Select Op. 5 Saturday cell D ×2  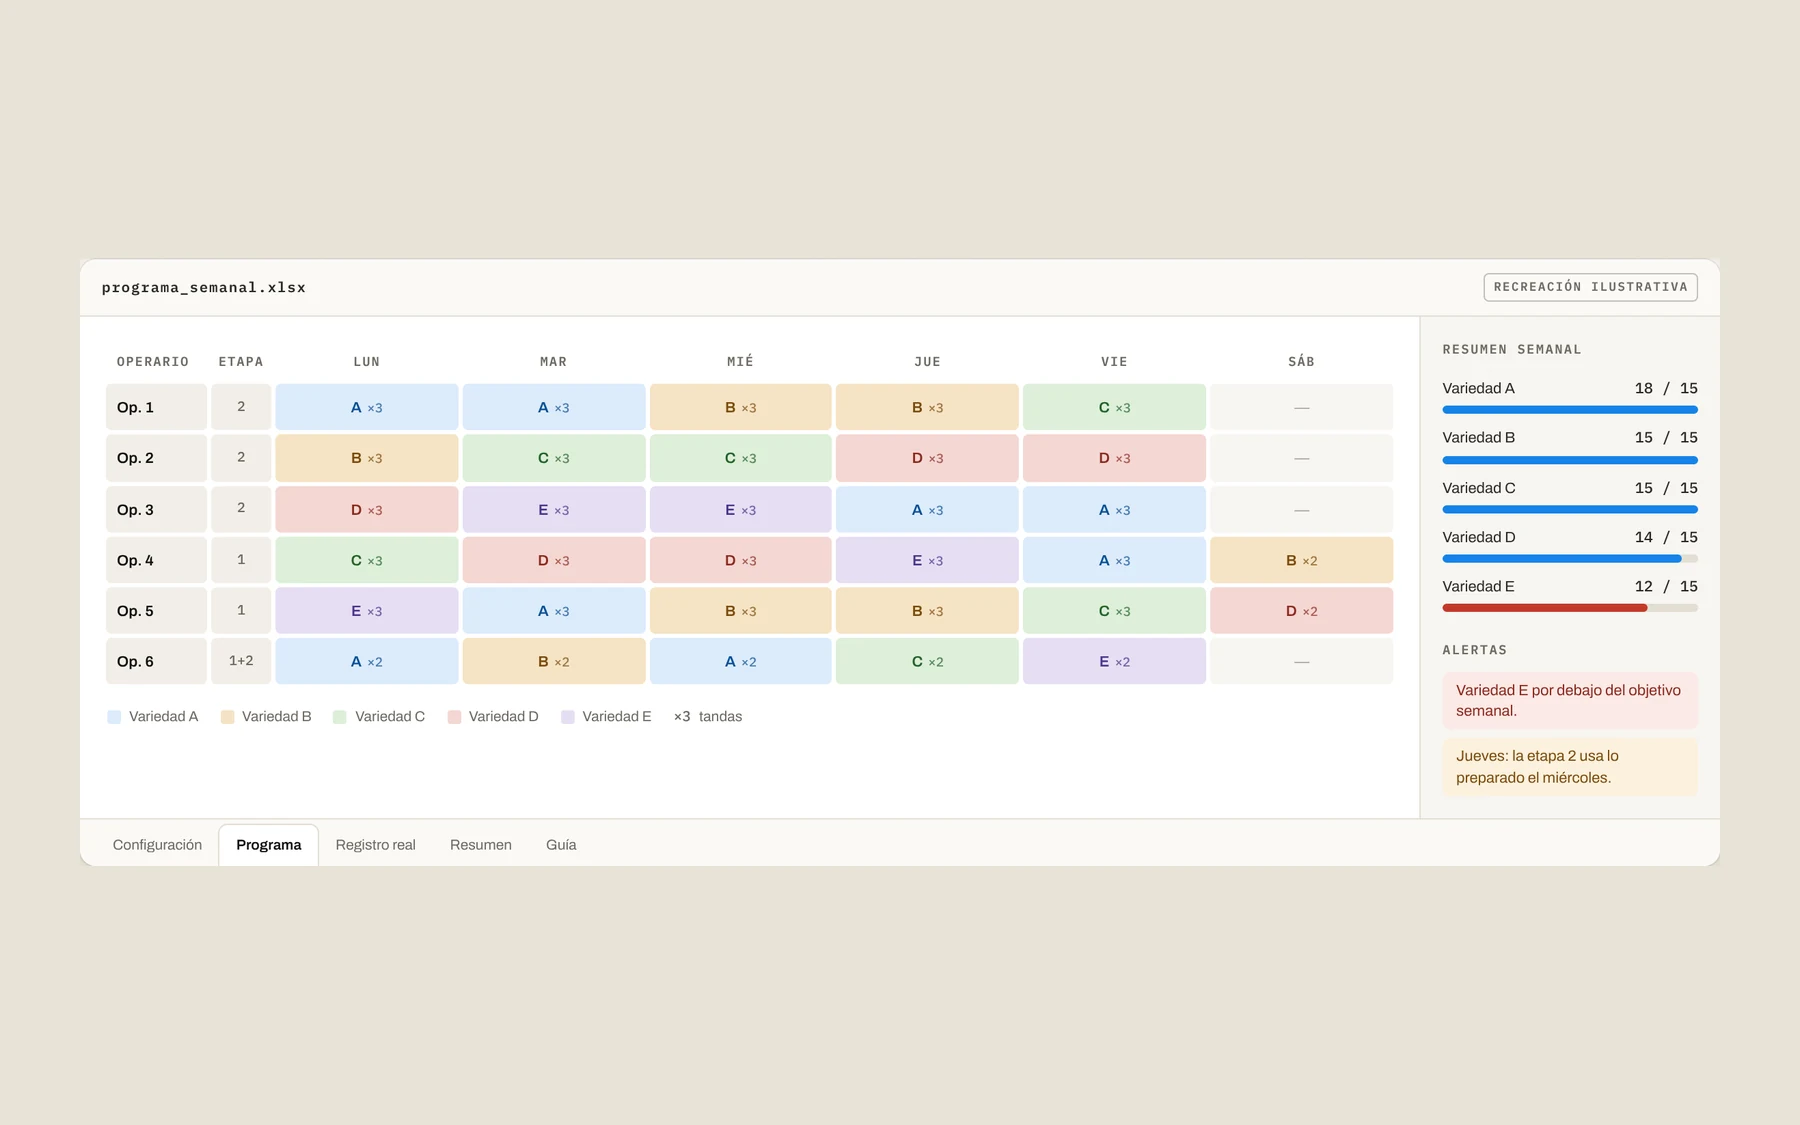1301,611
